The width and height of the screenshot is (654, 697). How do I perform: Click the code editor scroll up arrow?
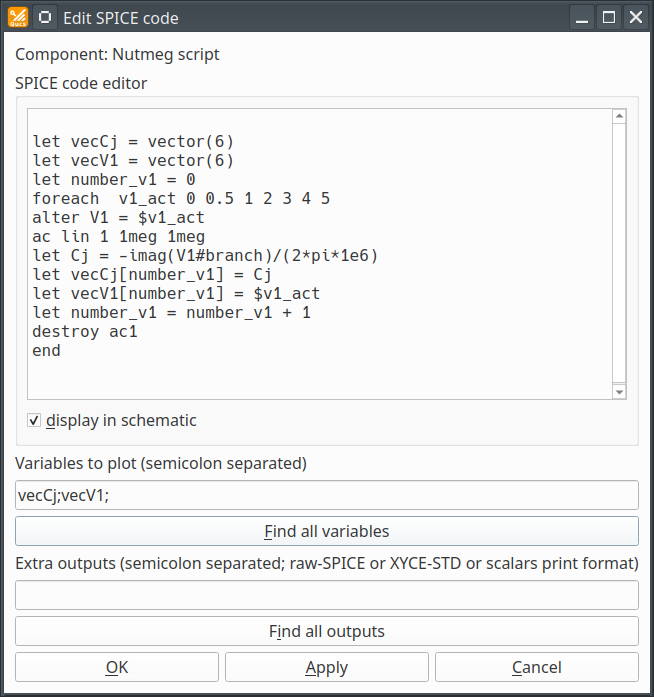[619, 117]
